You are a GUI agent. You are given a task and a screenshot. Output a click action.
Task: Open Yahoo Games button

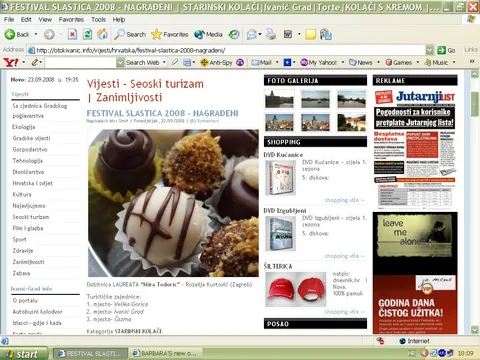coord(399,62)
